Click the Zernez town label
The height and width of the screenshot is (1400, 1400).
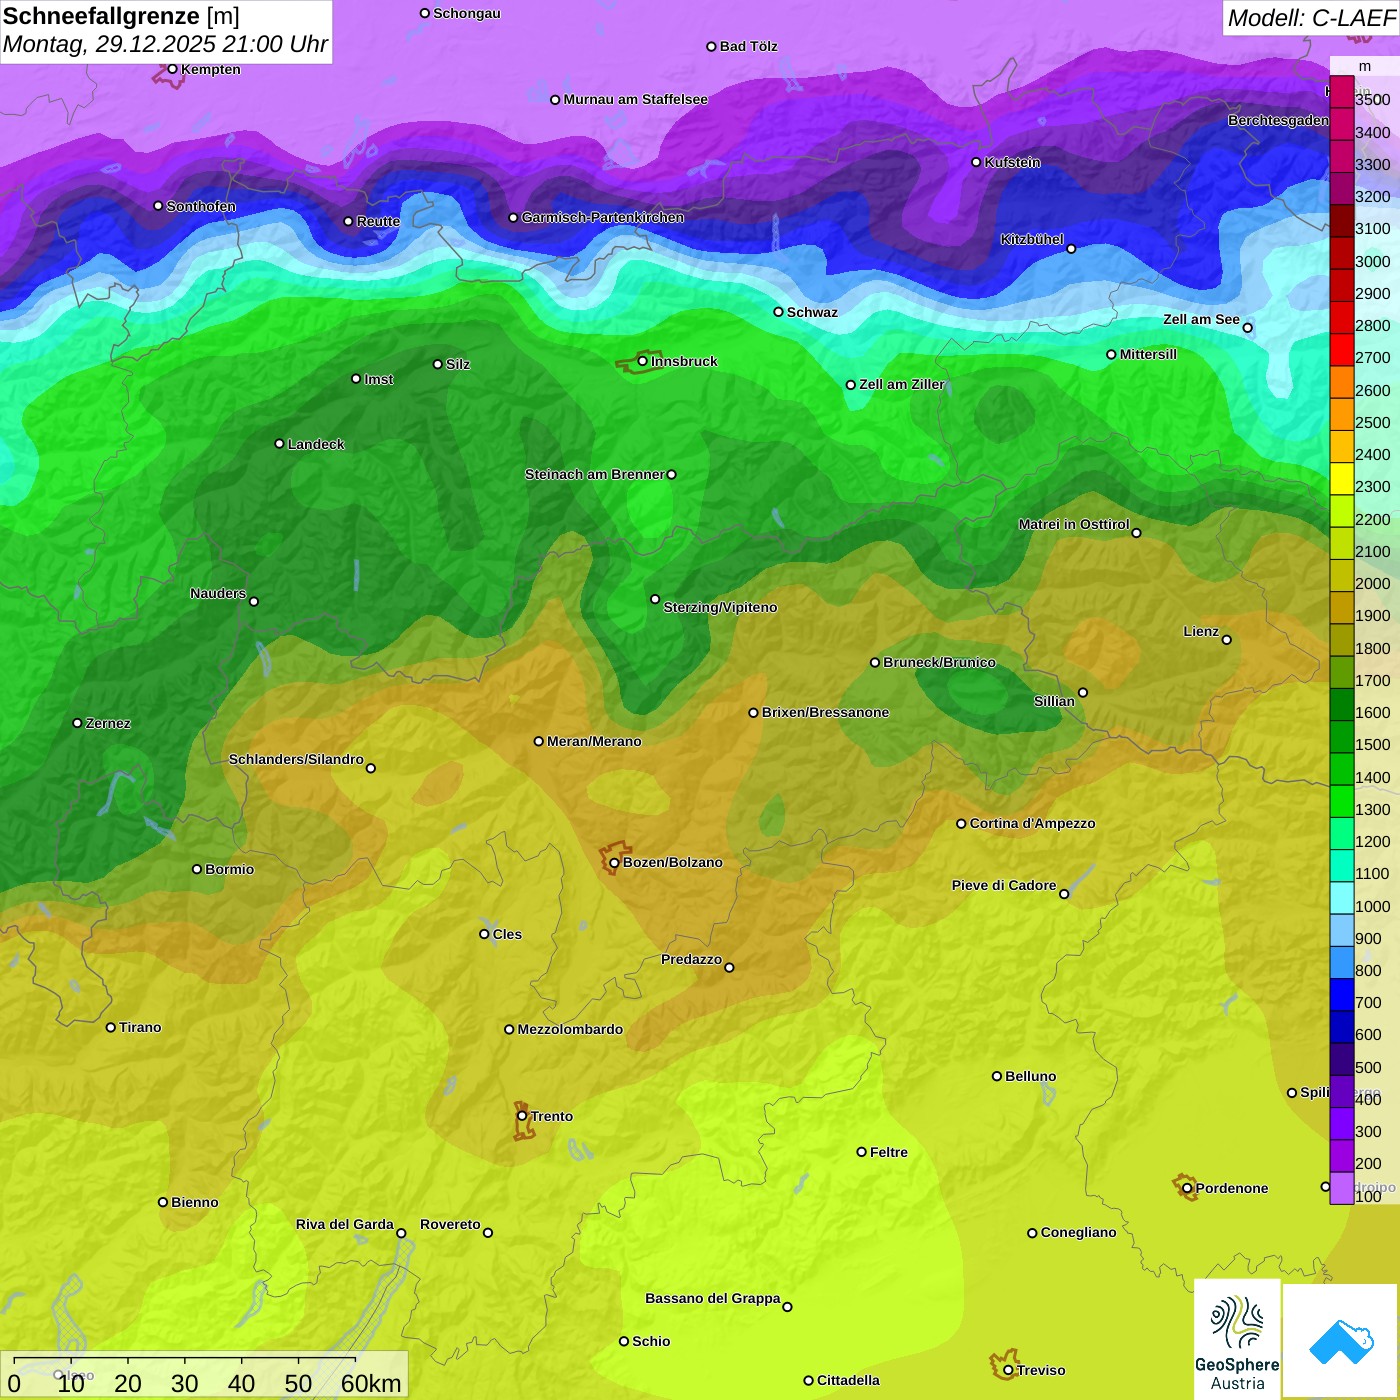point(108,723)
